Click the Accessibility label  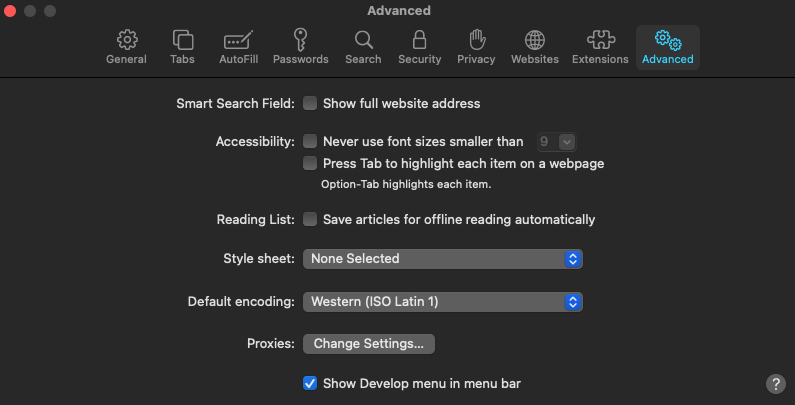[255, 141]
